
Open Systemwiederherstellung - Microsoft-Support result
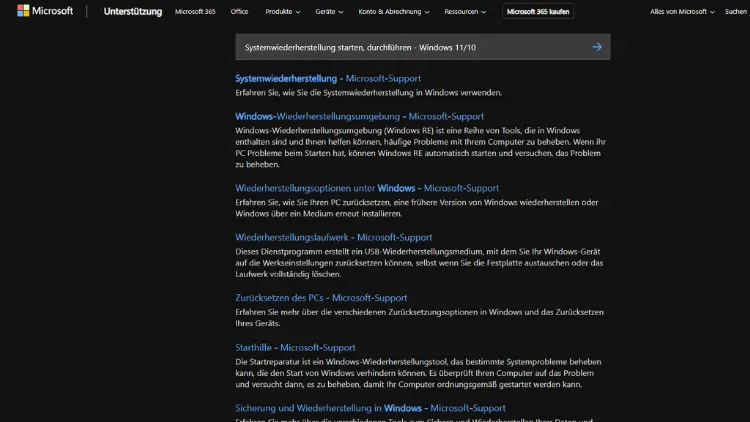(328, 78)
